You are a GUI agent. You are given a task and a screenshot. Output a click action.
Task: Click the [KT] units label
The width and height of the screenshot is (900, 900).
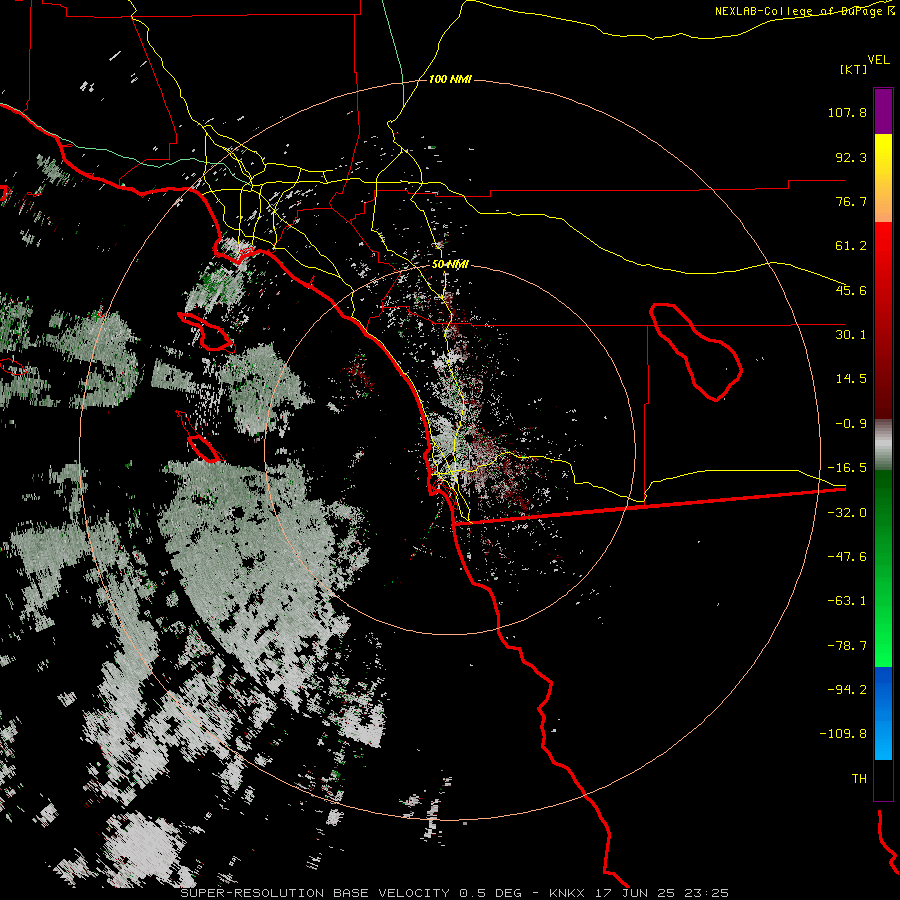point(854,69)
